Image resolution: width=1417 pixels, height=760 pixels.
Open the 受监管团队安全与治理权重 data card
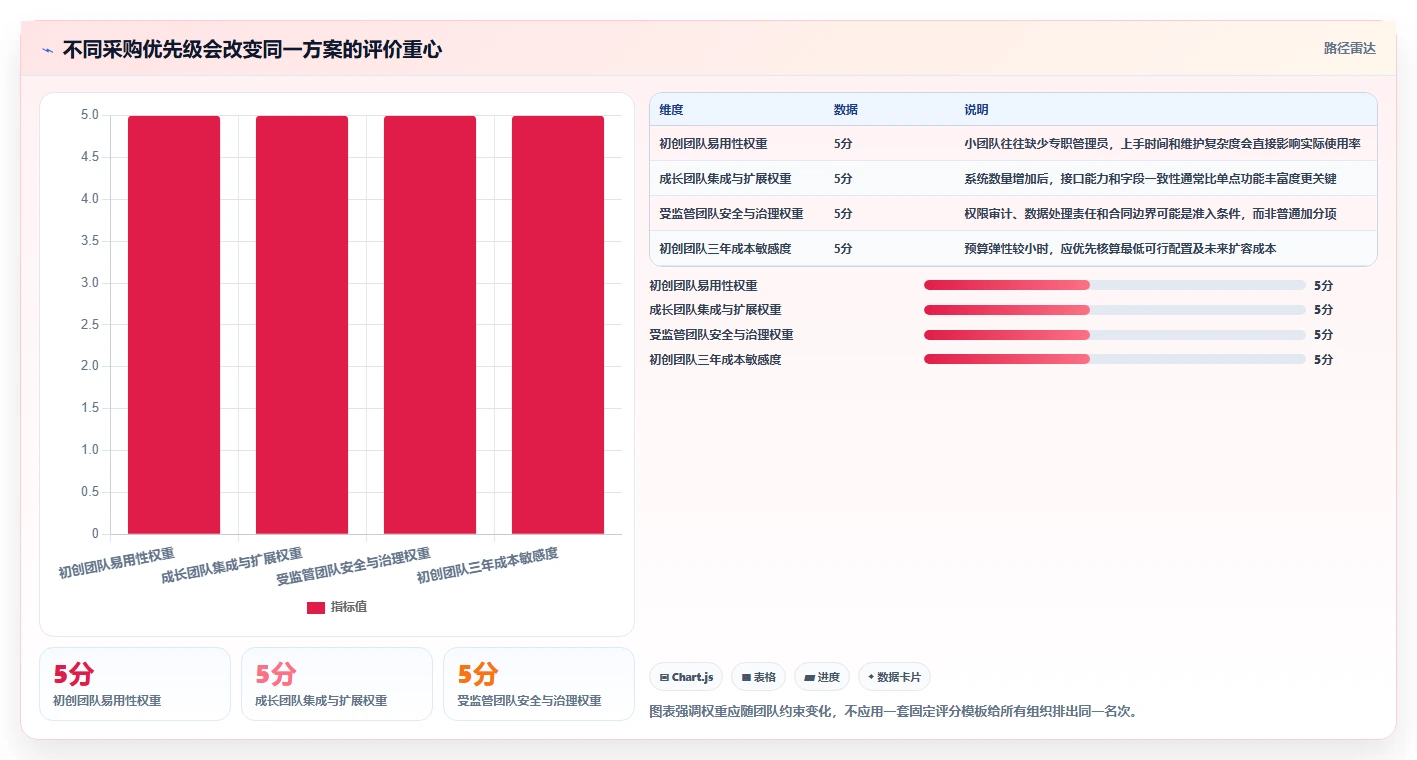click(539, 684)
